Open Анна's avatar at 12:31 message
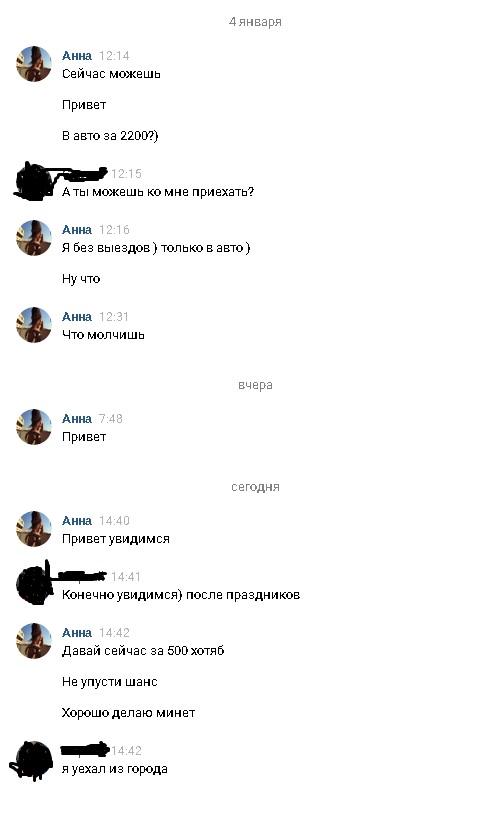Image resolution: width=496 pixels, height=815 pixels. click(34, 325)
